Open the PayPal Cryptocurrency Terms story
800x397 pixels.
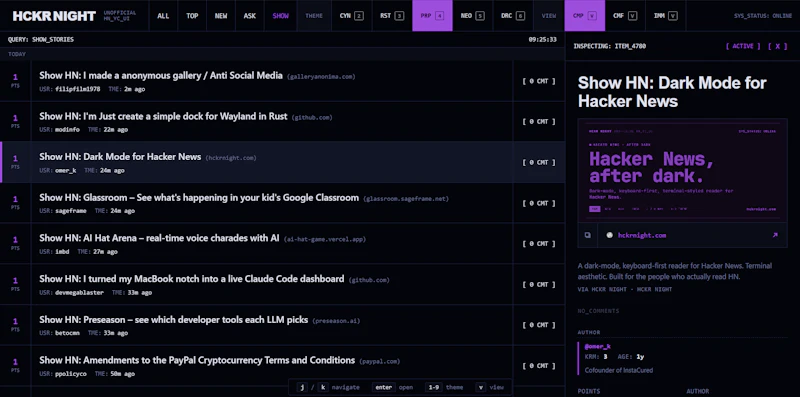[x=197, y=360]
